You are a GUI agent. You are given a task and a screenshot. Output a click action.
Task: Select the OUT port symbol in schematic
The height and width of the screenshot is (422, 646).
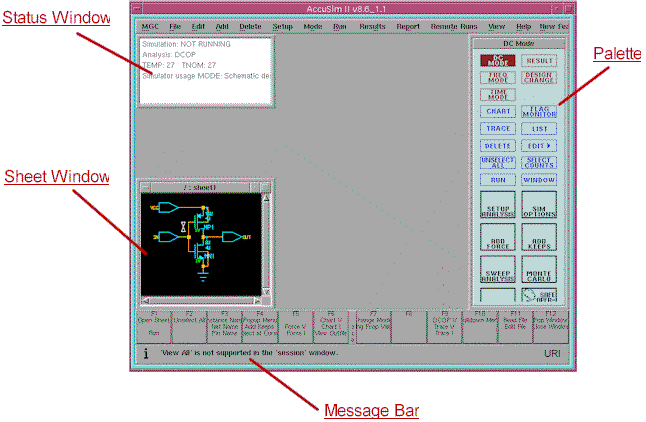click(232, 237)
